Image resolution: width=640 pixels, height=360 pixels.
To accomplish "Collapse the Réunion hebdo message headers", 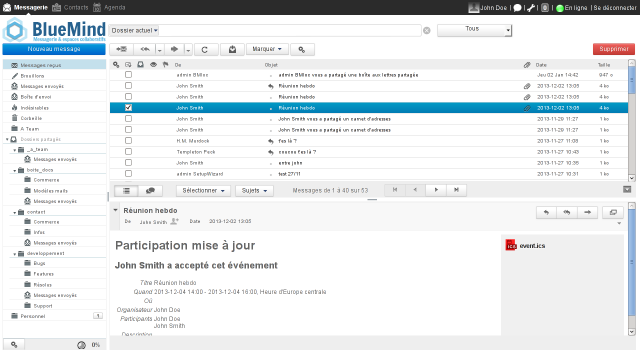I will pyautogui.click(x=116, y=210).
